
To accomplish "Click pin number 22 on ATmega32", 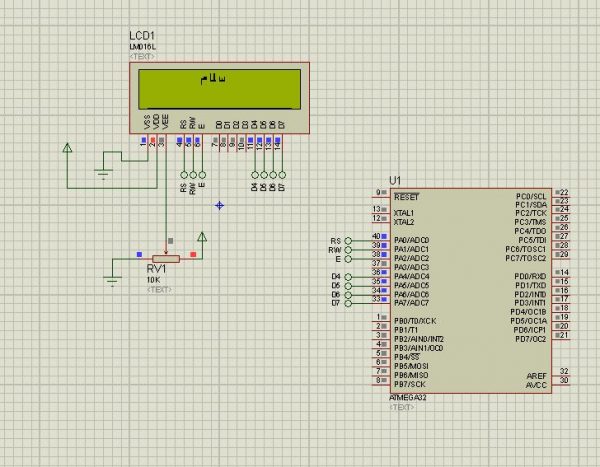I will pos(564,192).
